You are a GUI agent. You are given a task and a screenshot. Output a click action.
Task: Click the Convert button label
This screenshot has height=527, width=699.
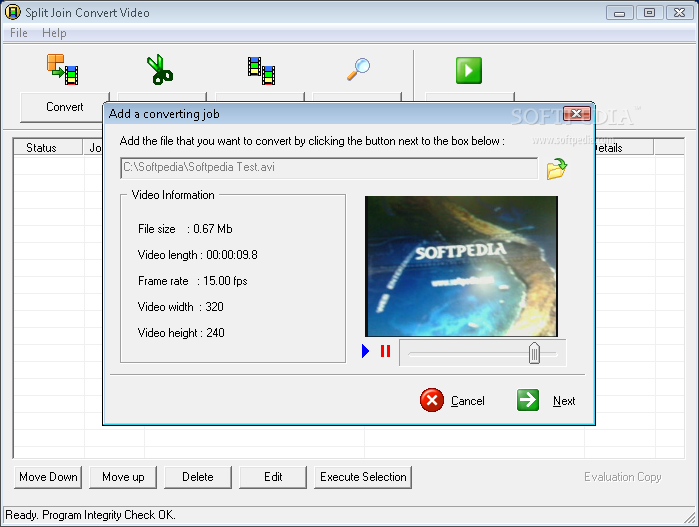(65, 107)
